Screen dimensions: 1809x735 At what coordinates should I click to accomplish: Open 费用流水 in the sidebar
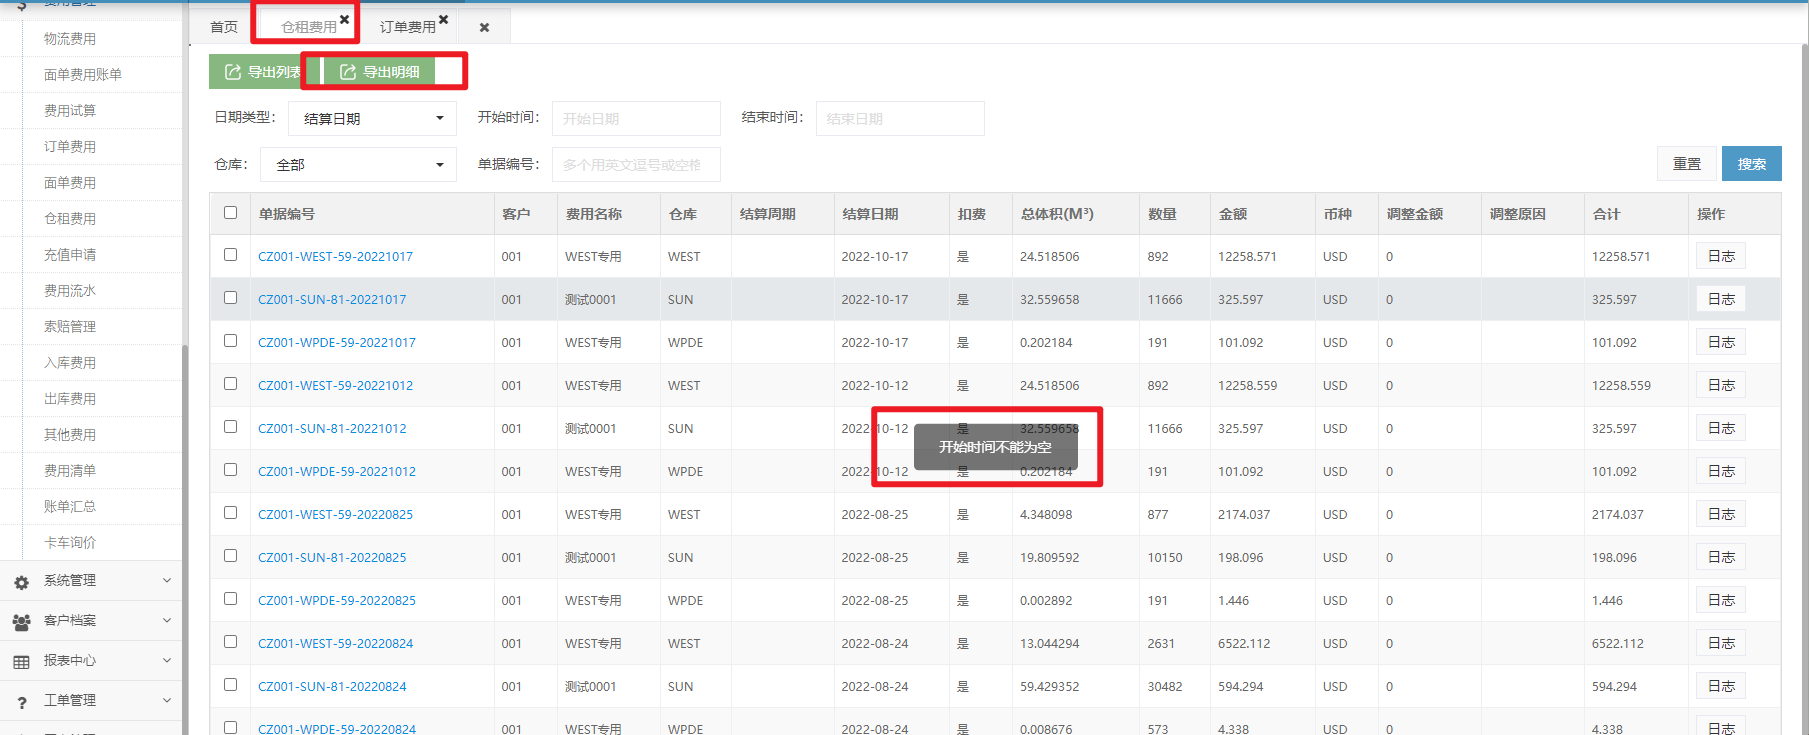70,291
